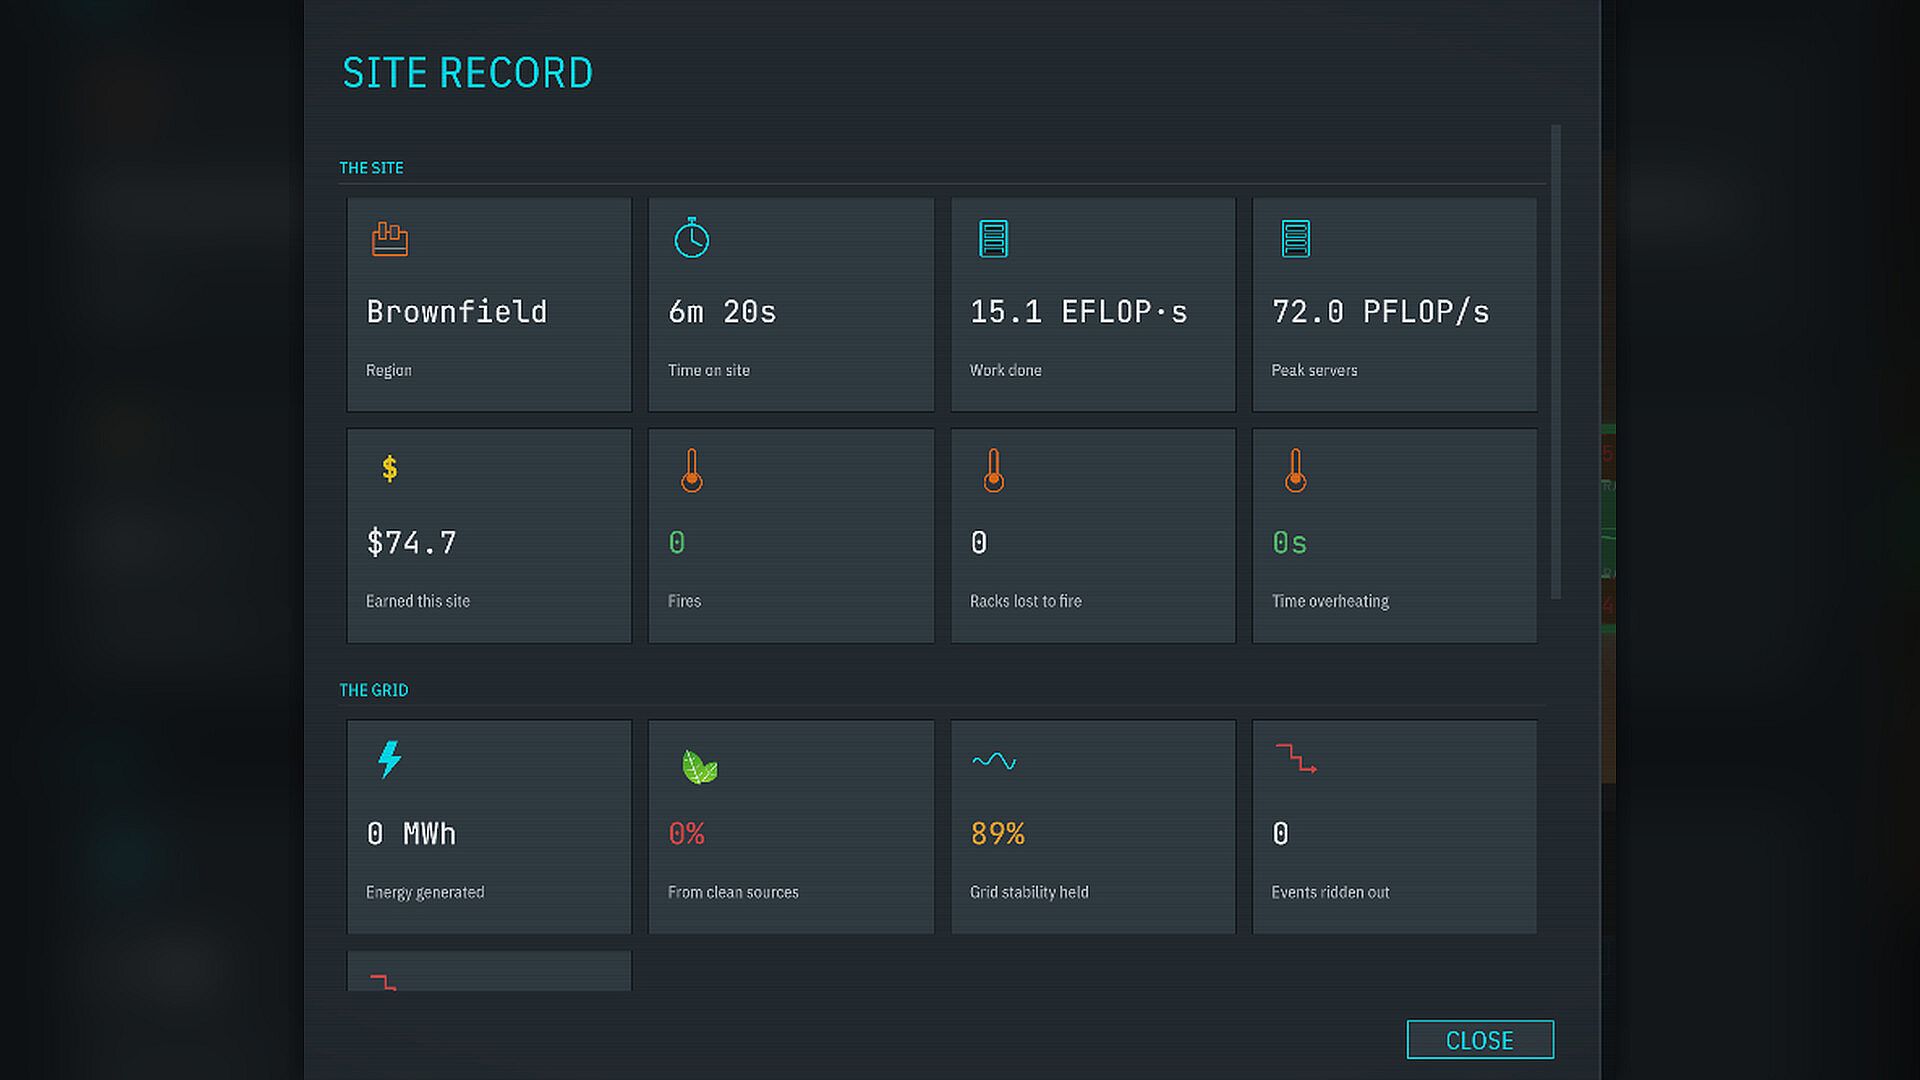1920x1080 pixels.
Task: Click the Time overheating label
Action: coord(1330,602)
